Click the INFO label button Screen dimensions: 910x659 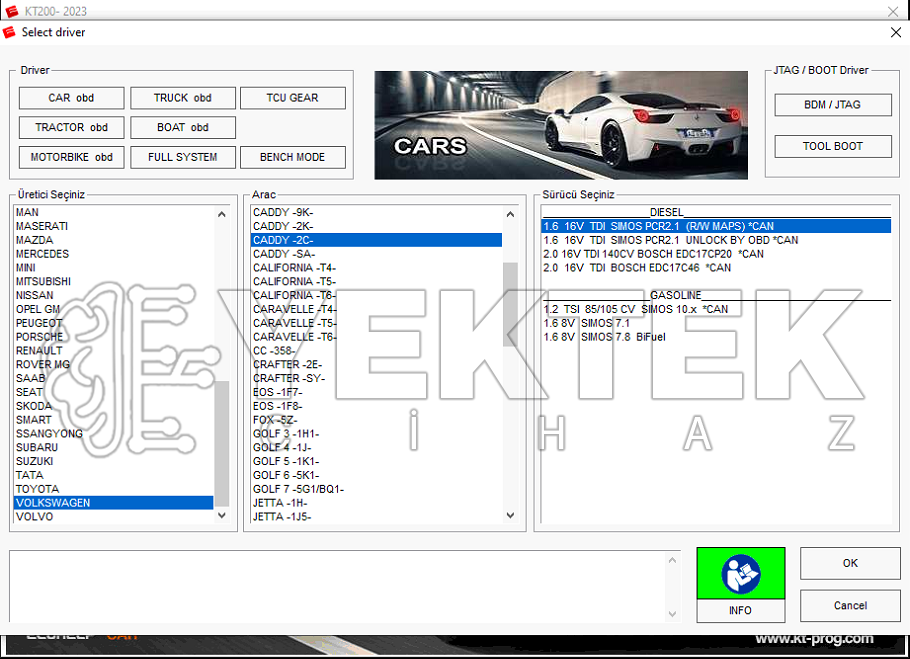(741, 610)
